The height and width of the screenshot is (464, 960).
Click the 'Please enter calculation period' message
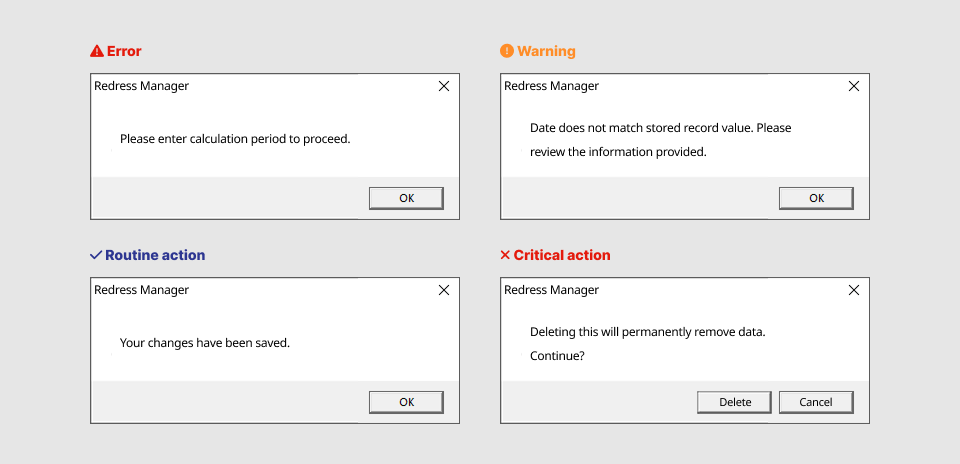(x=235, y=139)
